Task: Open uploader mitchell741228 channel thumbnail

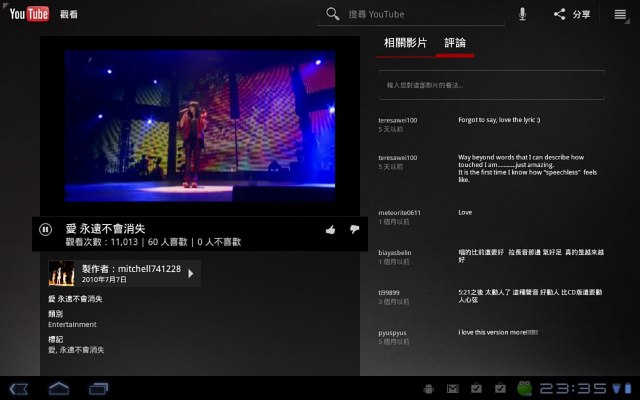Action: pos(61,273)
